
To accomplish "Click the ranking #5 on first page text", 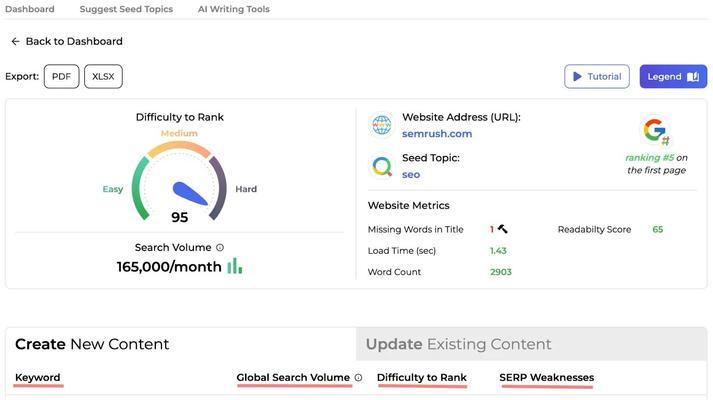I will [x=656, y=164].
